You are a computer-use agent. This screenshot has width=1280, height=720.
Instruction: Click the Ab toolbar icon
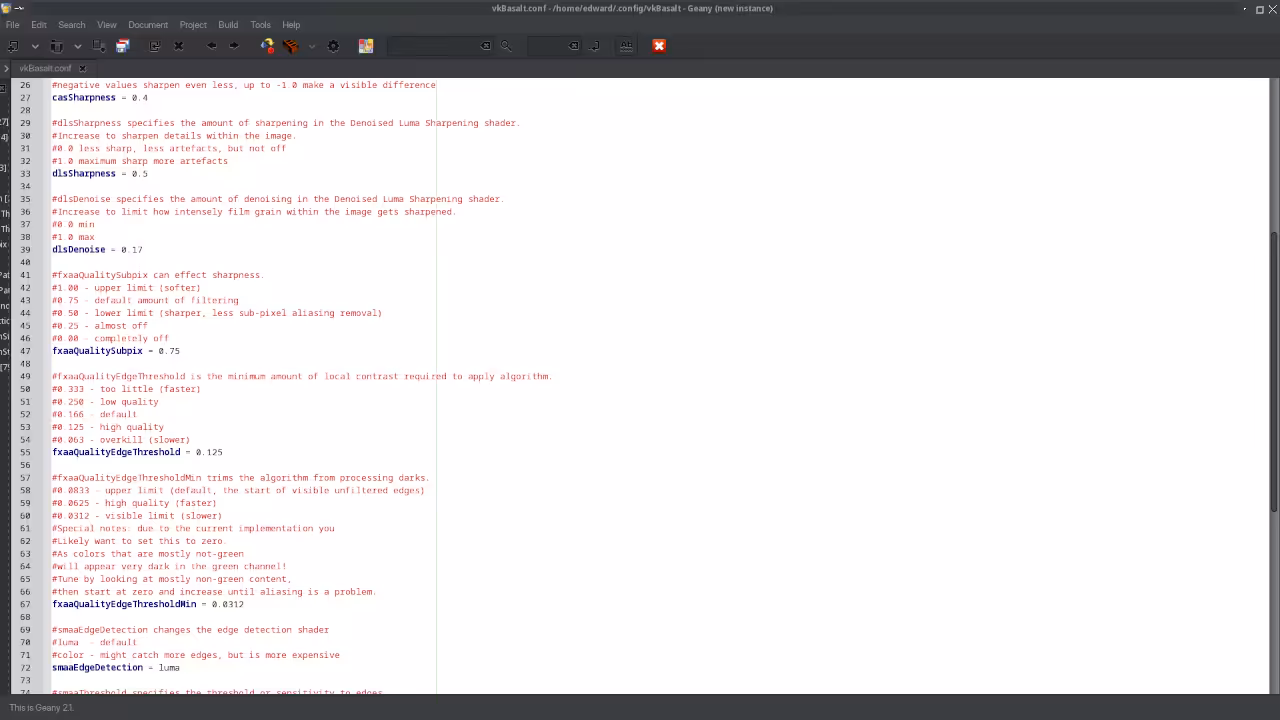[x=626, y=46]
